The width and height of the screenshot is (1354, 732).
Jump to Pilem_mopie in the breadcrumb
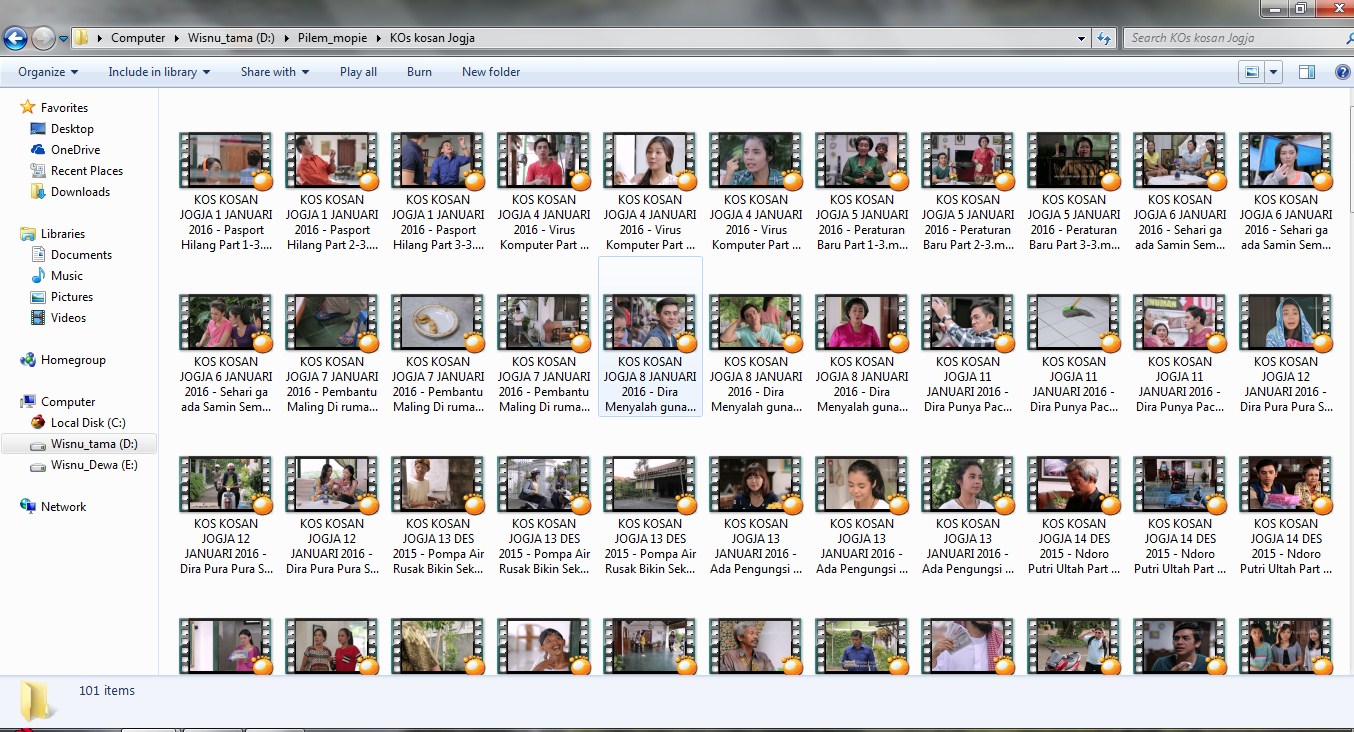pos(333,38)
